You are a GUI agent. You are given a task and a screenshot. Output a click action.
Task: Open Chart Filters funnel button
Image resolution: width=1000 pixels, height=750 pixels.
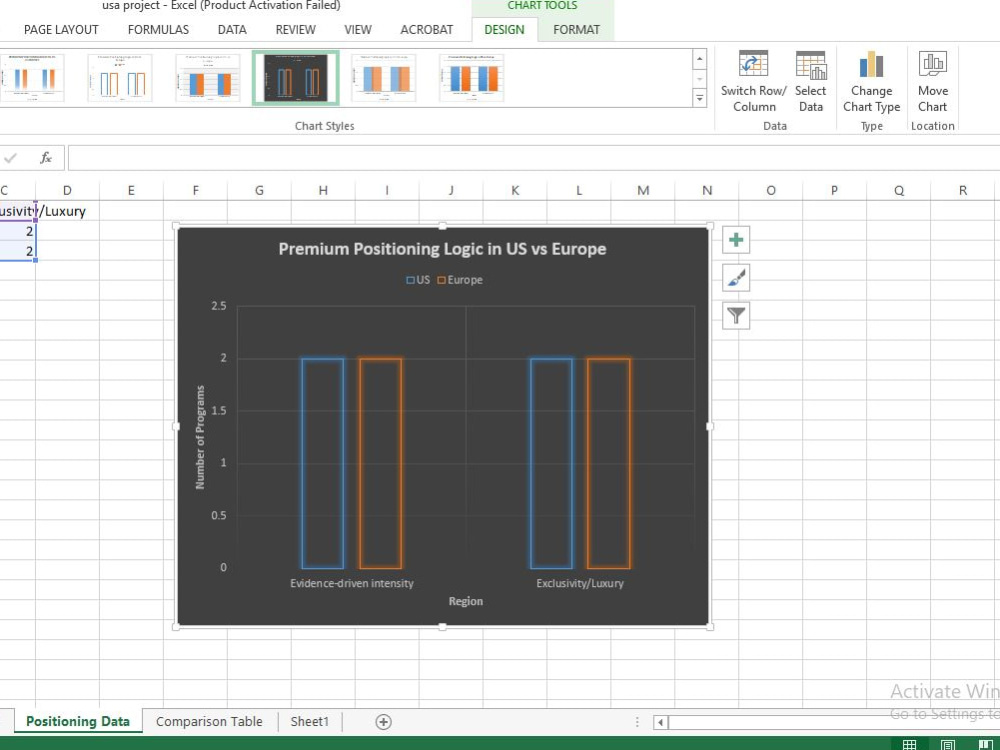[736, 316]
